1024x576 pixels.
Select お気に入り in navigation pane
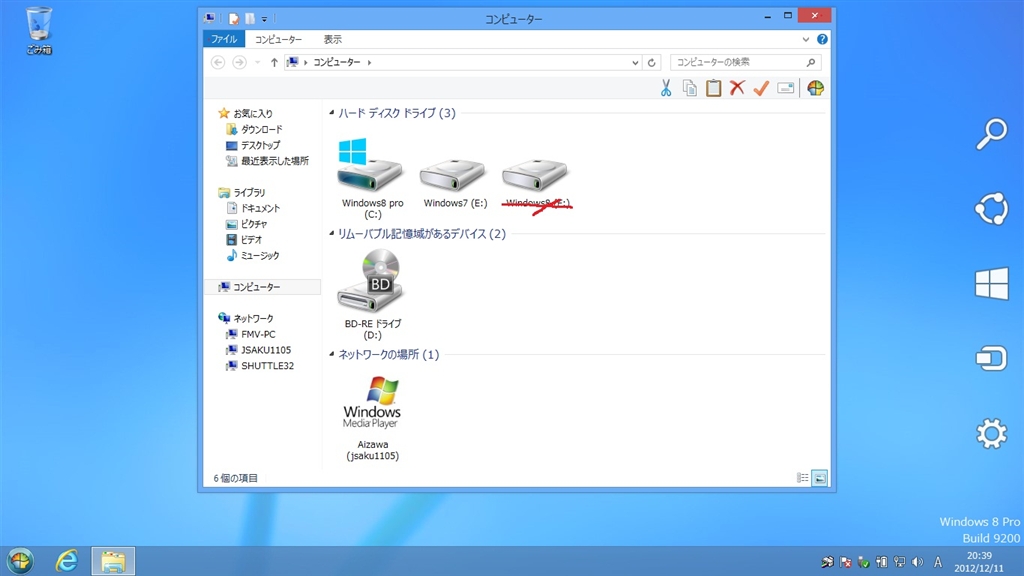(x=253, y=114)
